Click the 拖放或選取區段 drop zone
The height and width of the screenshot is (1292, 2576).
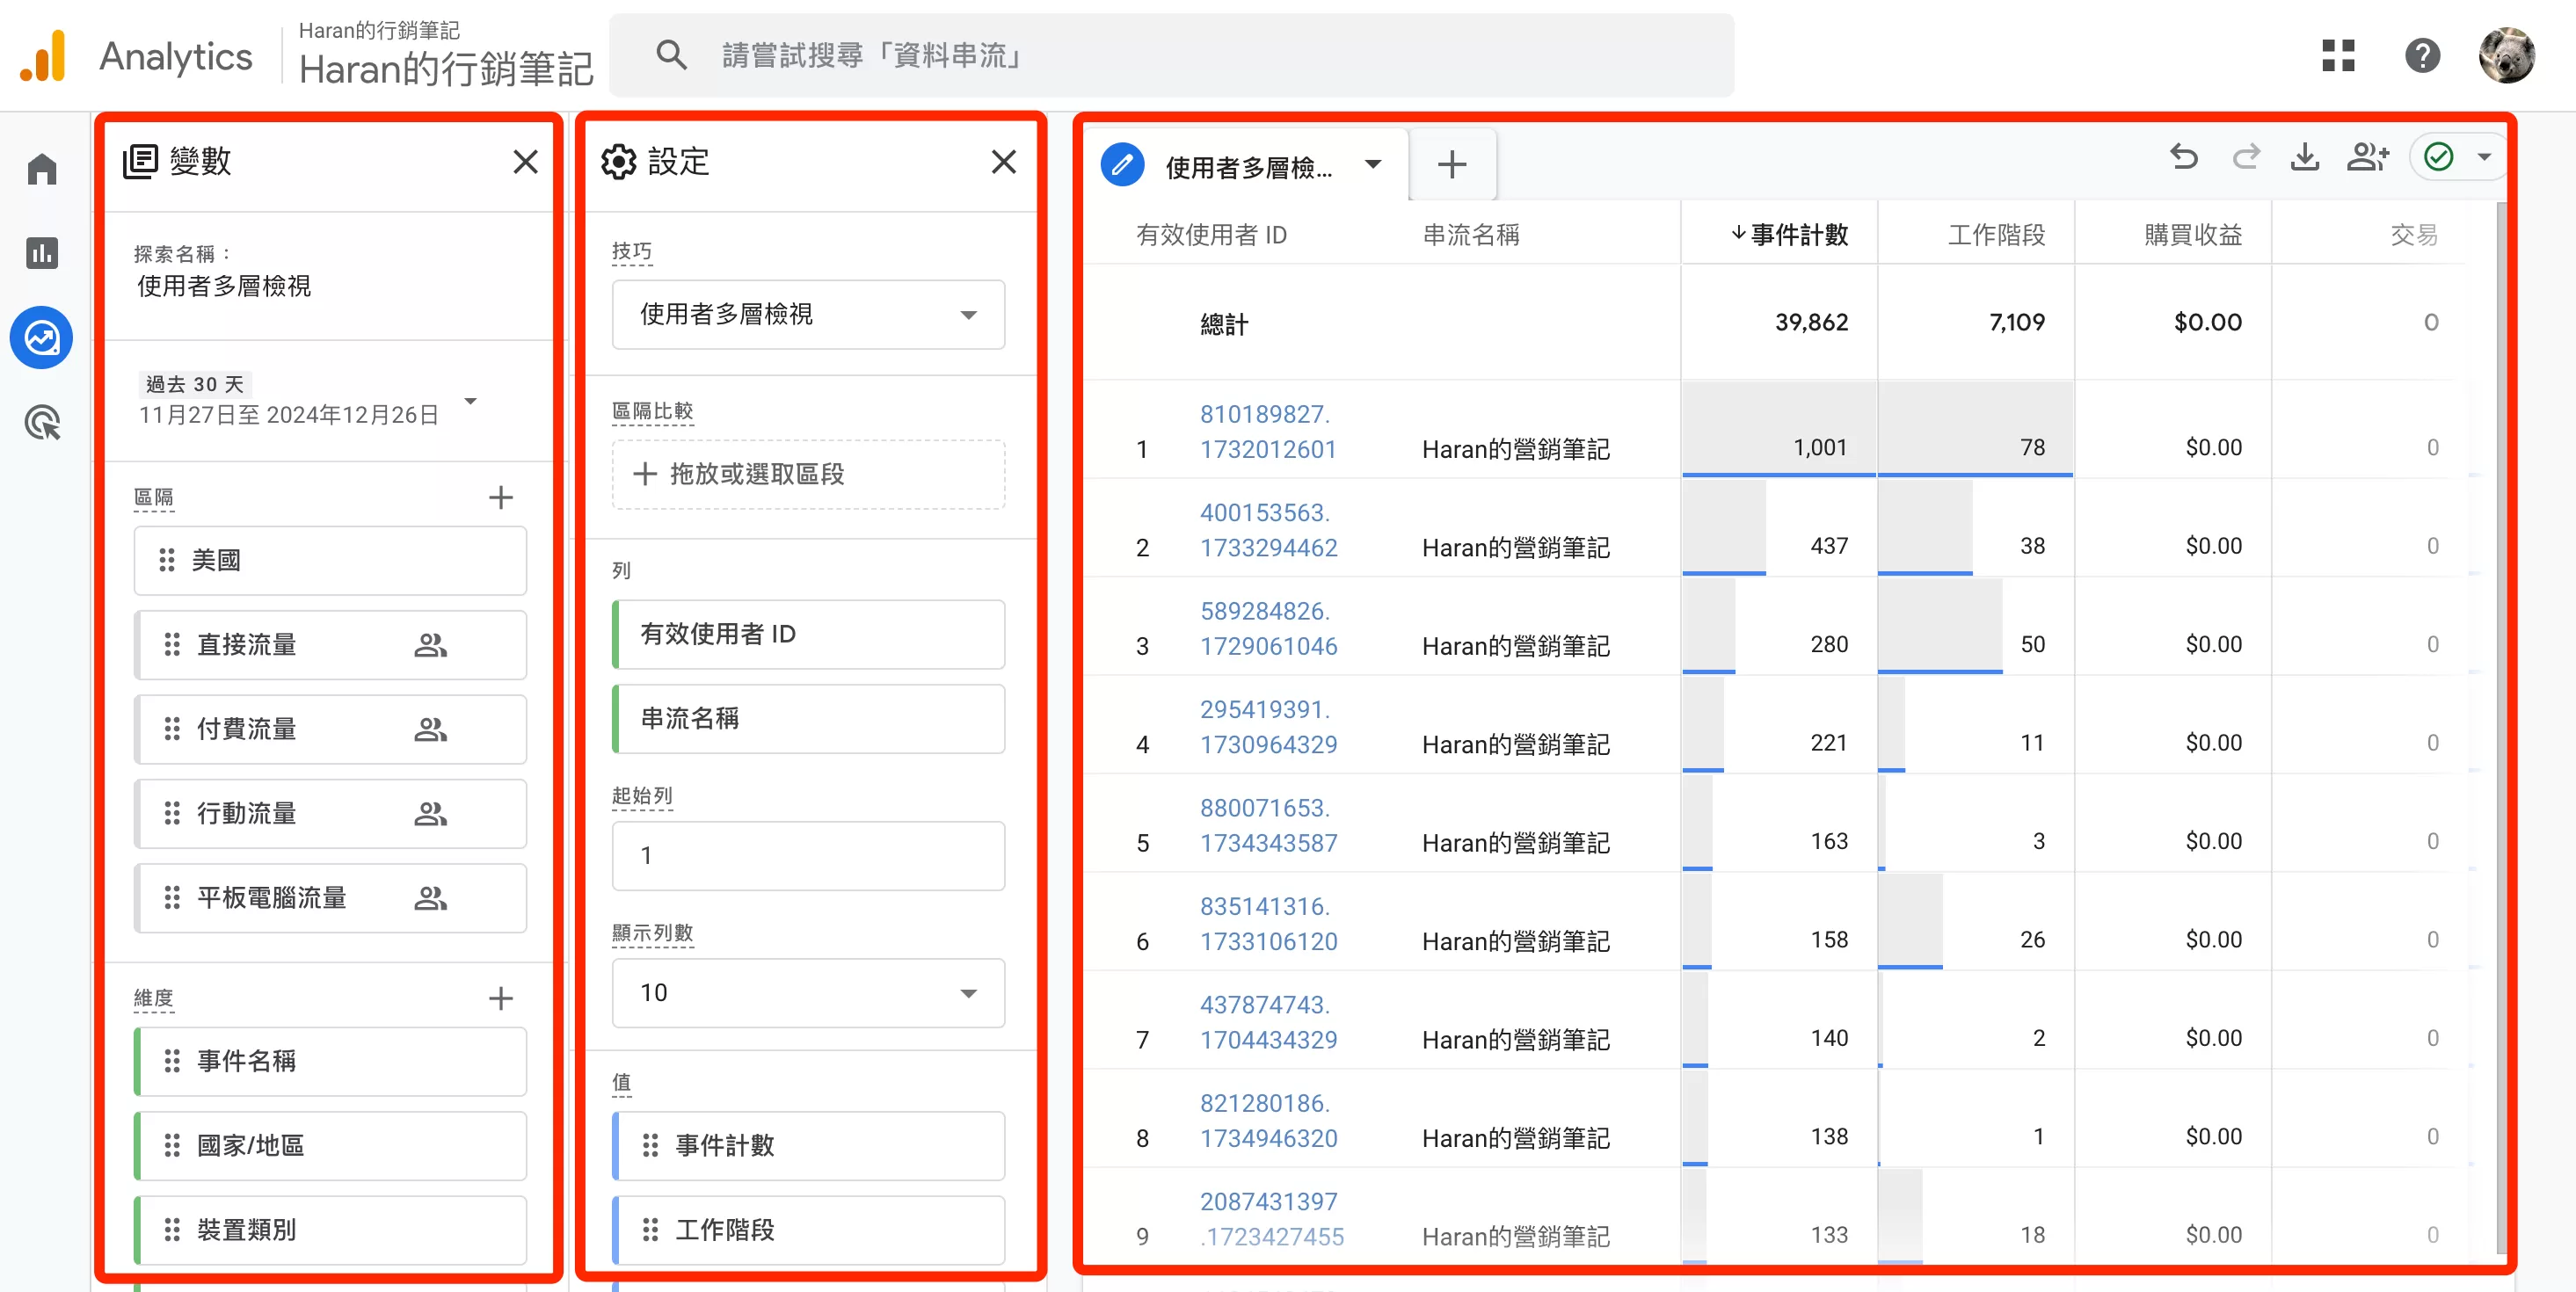tap(808, 474)
